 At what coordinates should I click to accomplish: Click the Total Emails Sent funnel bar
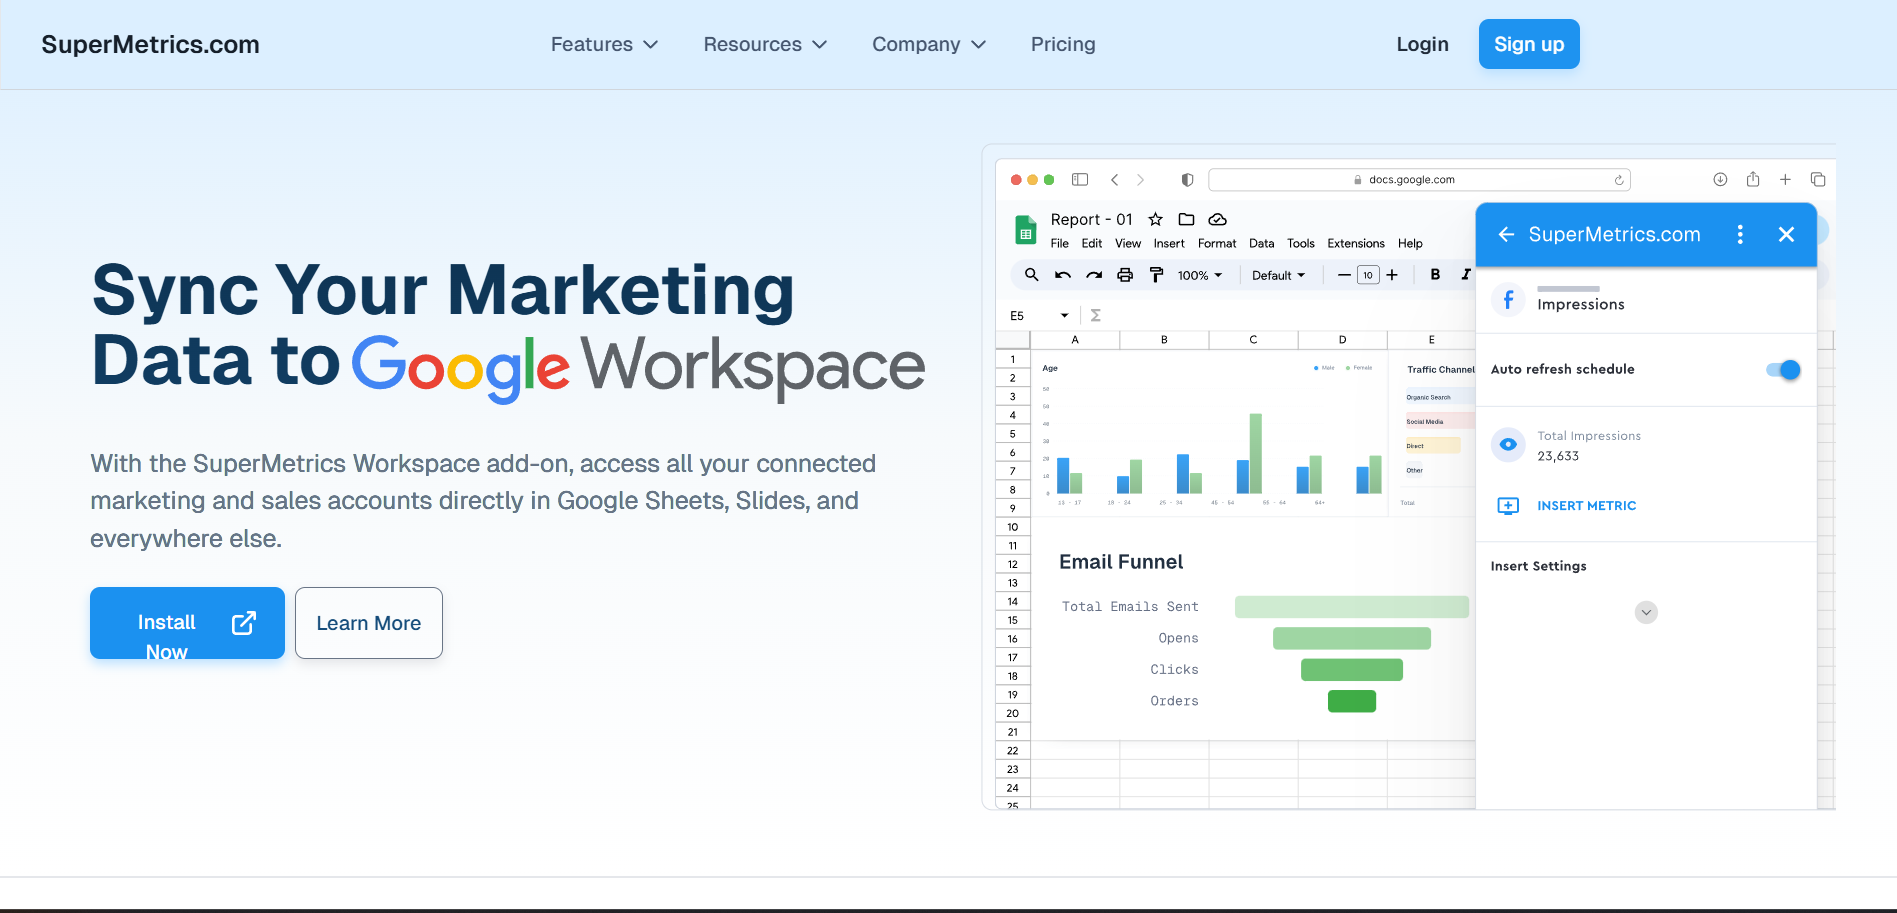(1352, 607)
